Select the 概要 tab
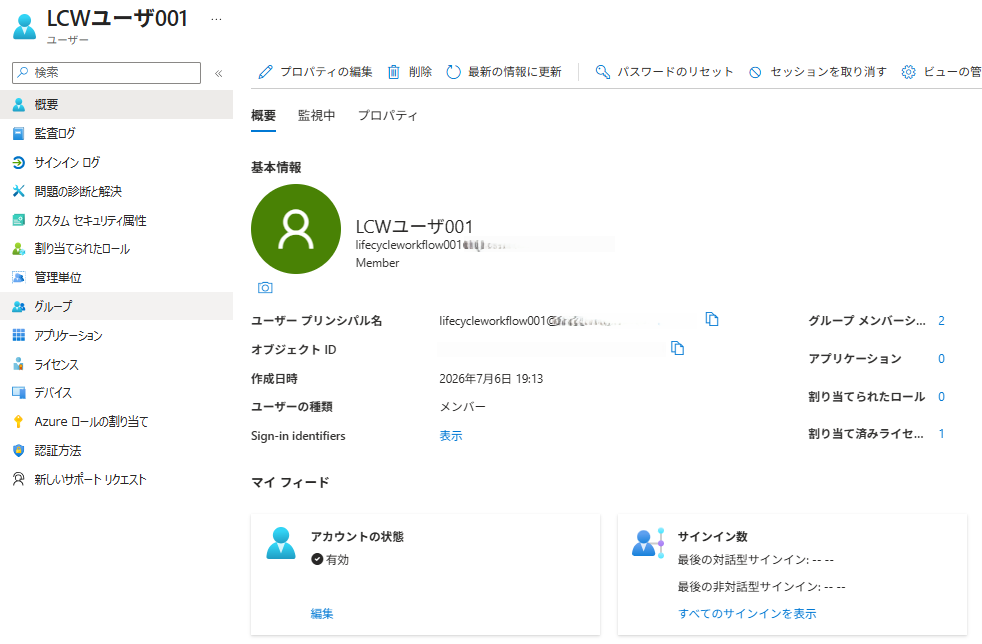This screenshot has width=982, height=644. [x=264, y=115]
